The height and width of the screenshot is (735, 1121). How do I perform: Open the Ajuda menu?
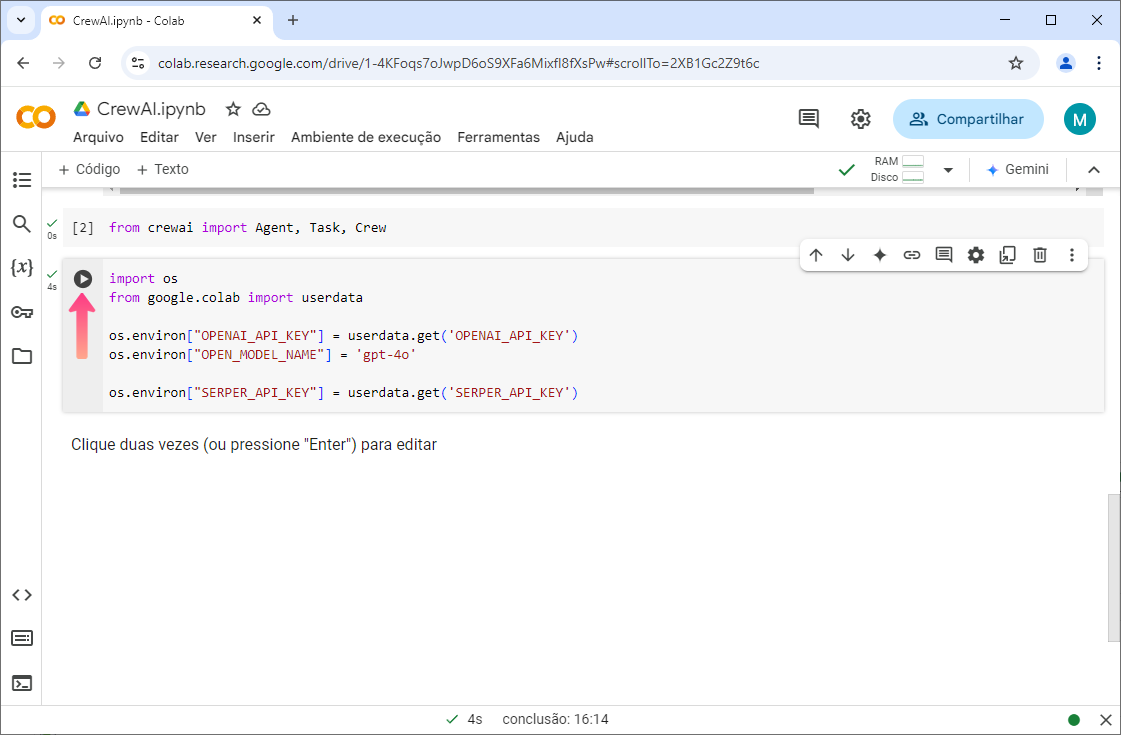coord(575,137)
